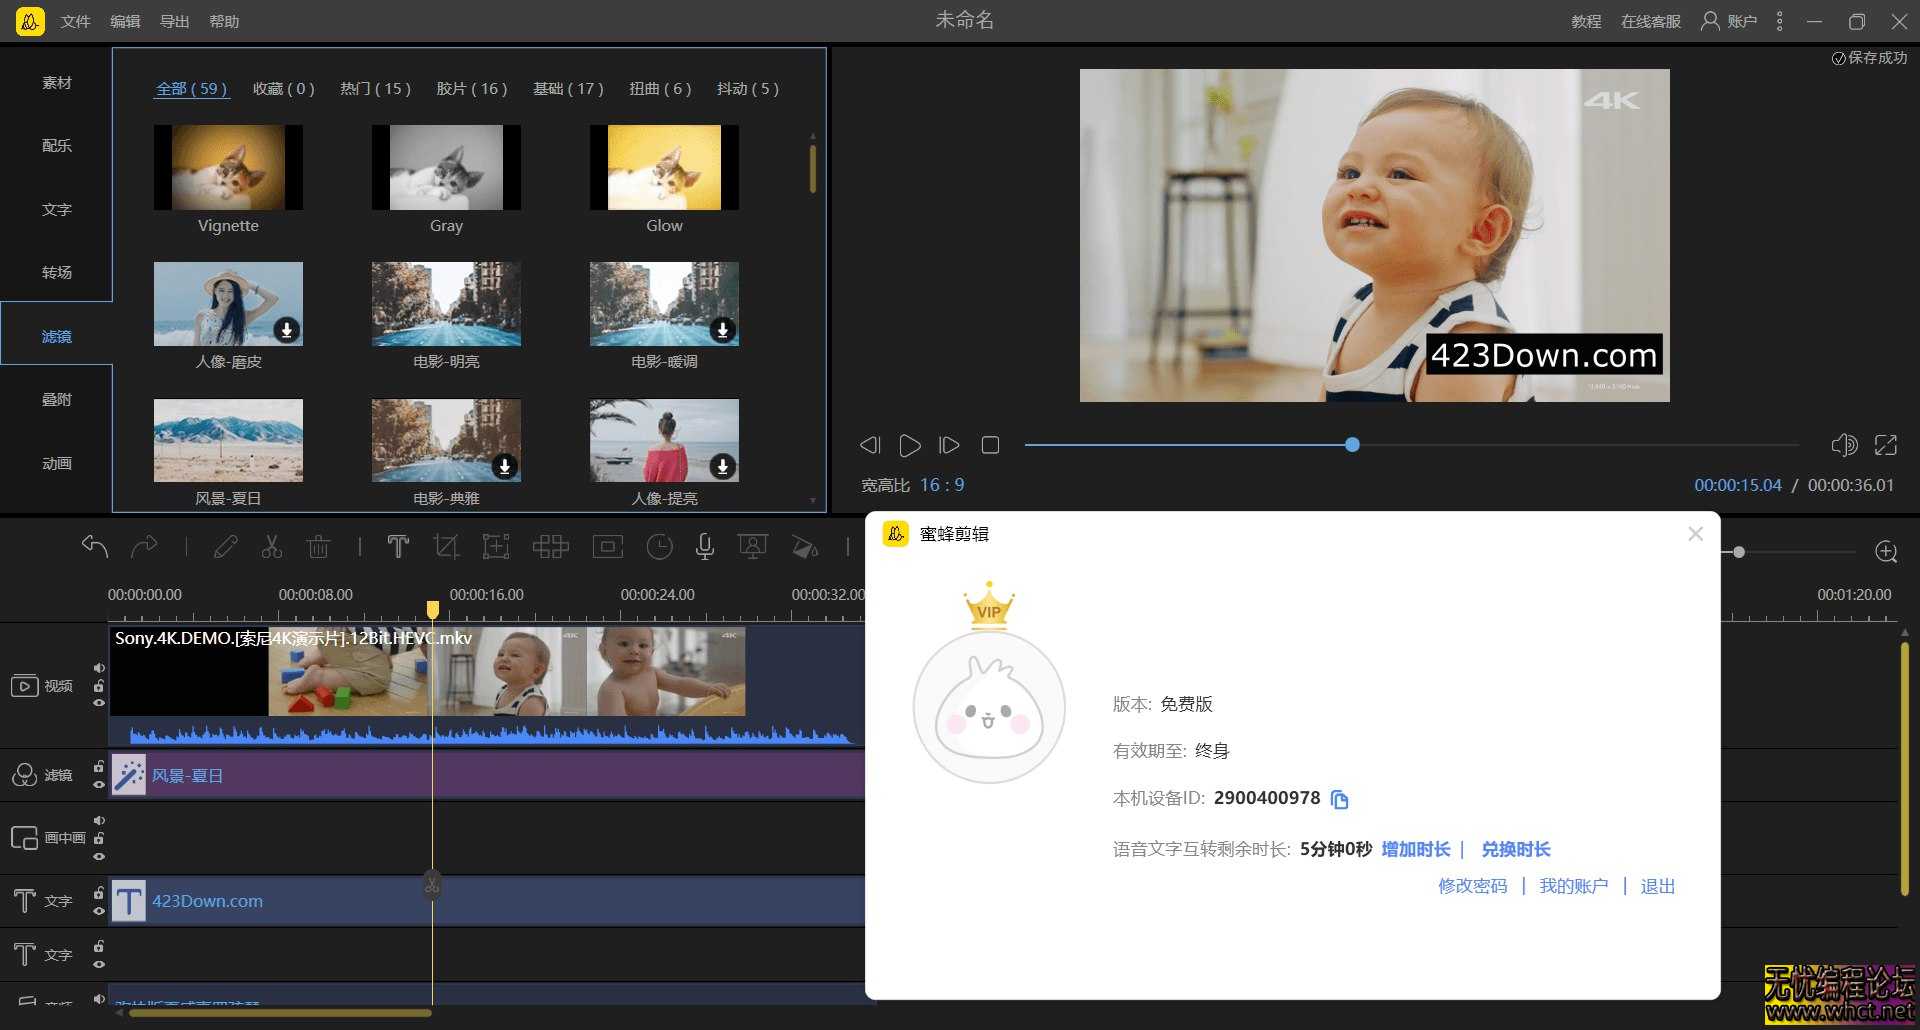Undo the last edit action
1920x1030 pixels.
(x=94, y=547)
